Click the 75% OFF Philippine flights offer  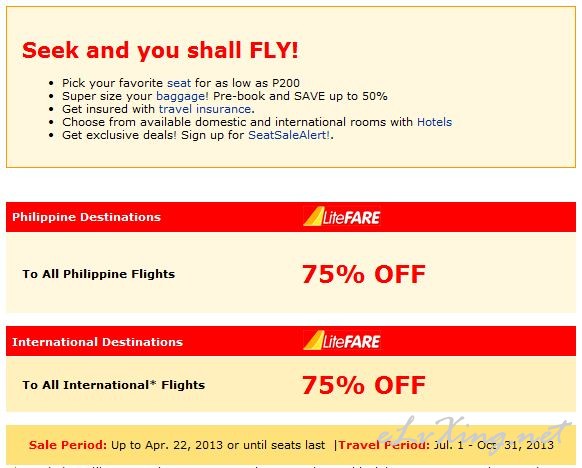(x=363, y=274)
